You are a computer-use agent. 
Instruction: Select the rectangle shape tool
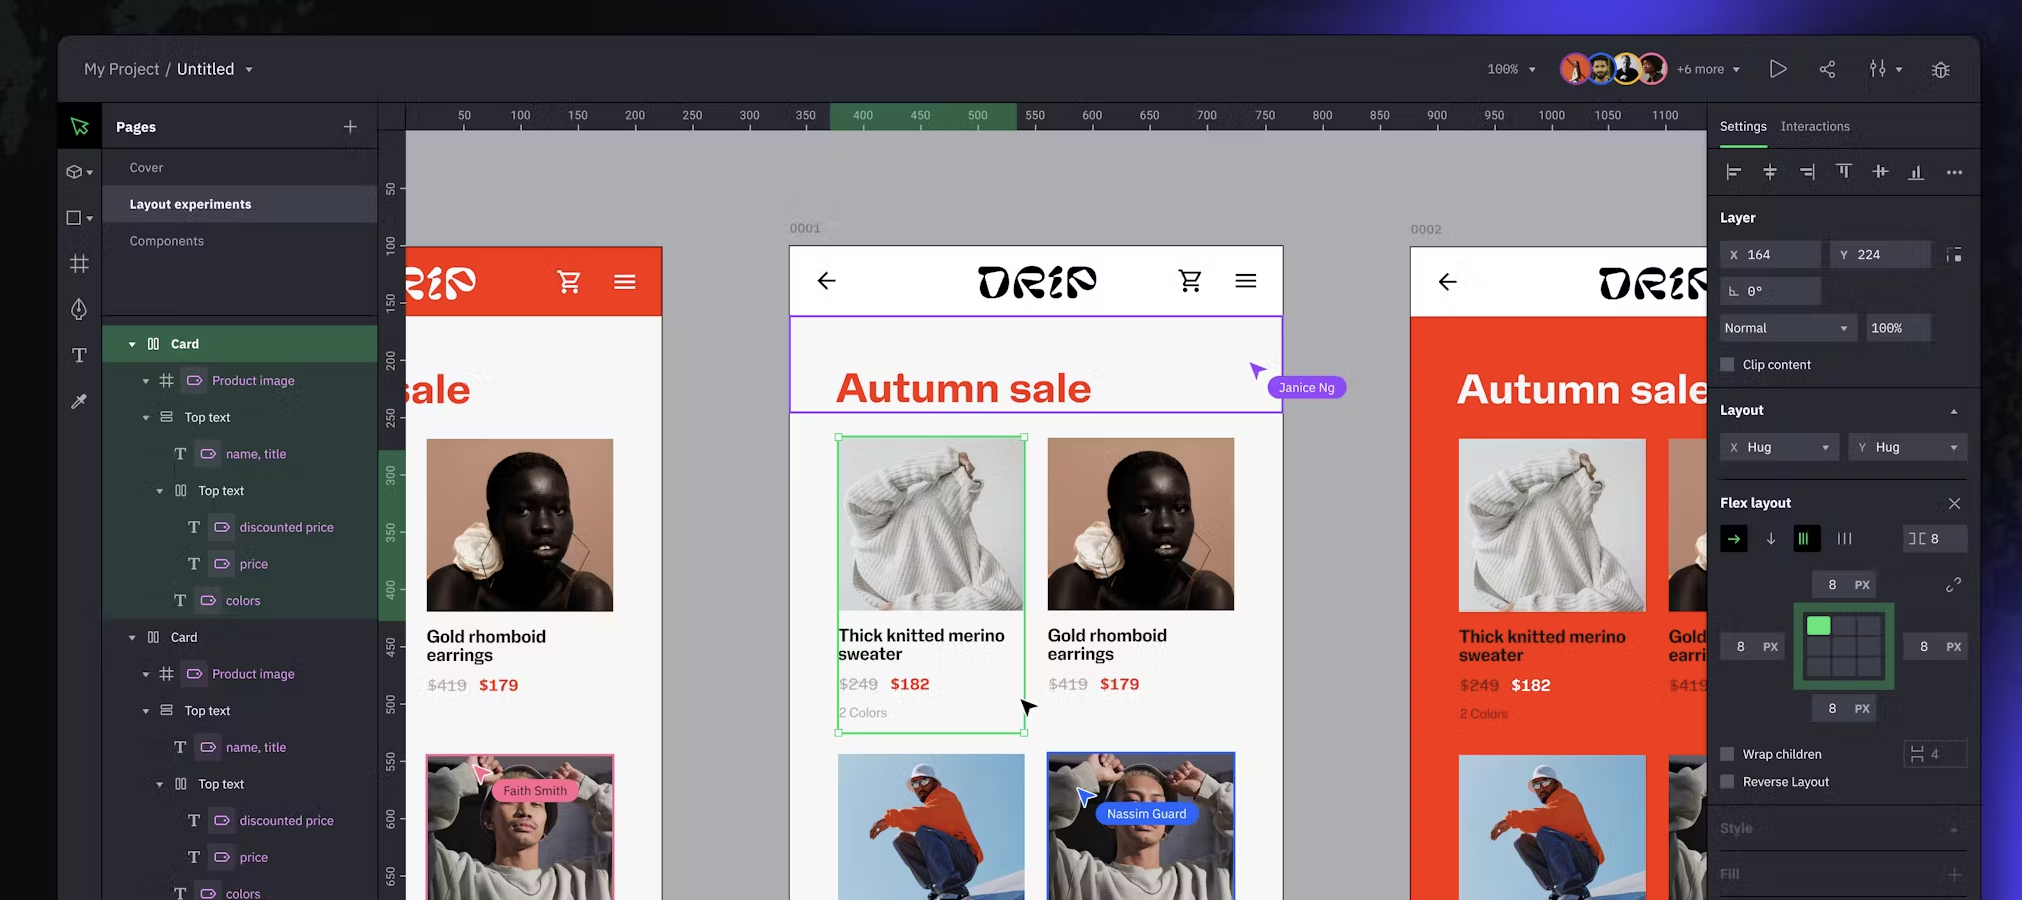(x=79, y=218)
